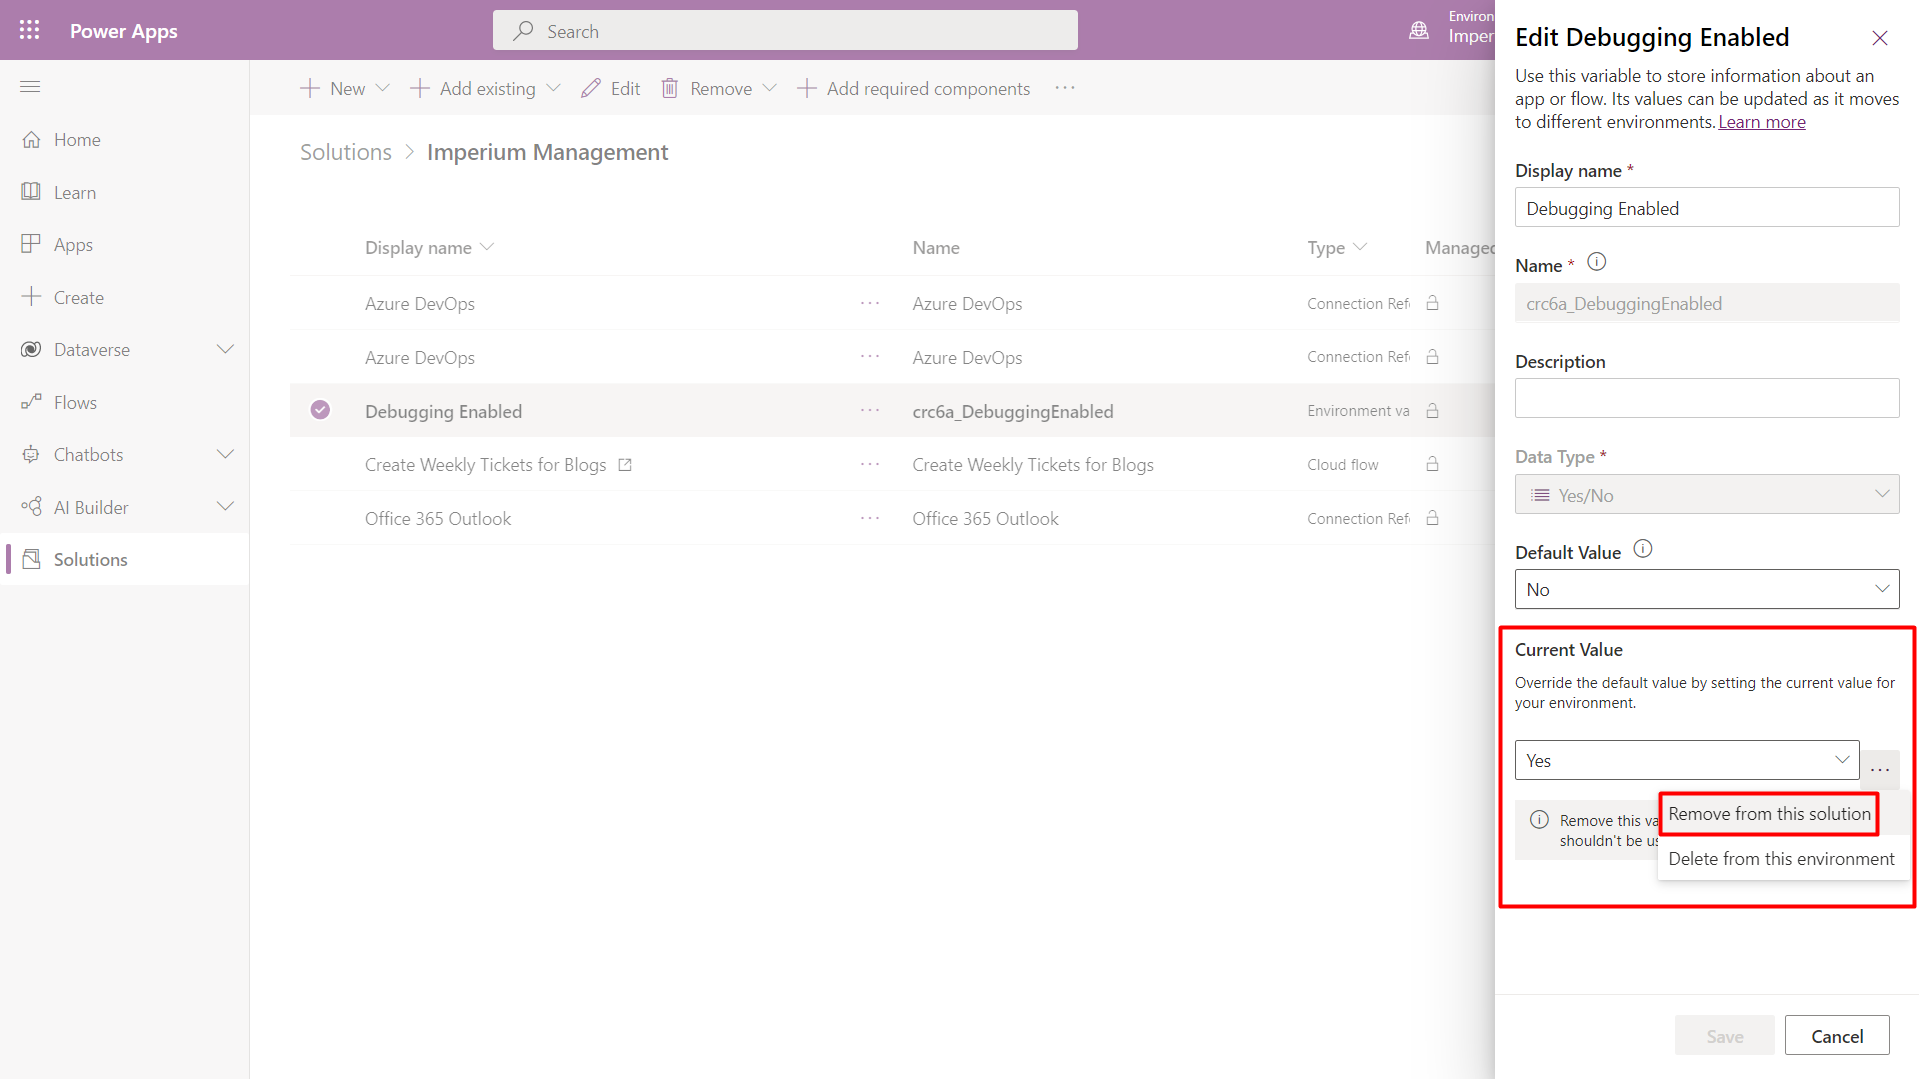The width and height of the screenshot is (1919, 1079).
Task: Close the Edit Debugging Enabled panel
Action: coord(1879,38)
